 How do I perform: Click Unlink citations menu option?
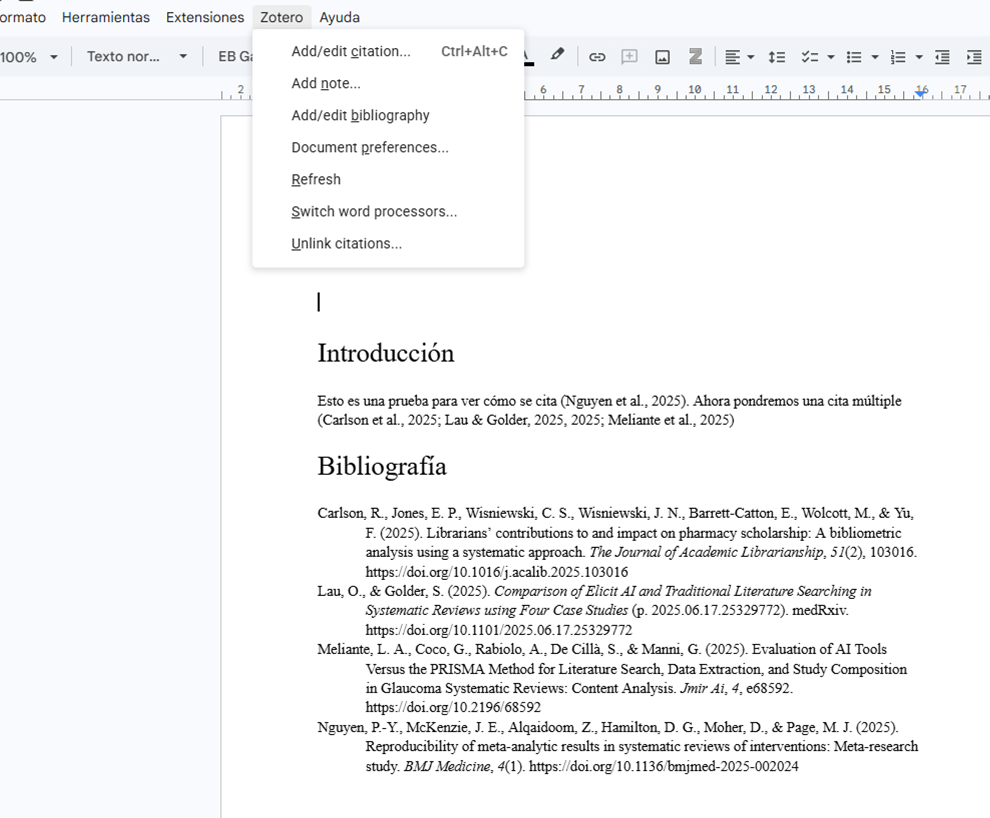[x=346, y=243]
